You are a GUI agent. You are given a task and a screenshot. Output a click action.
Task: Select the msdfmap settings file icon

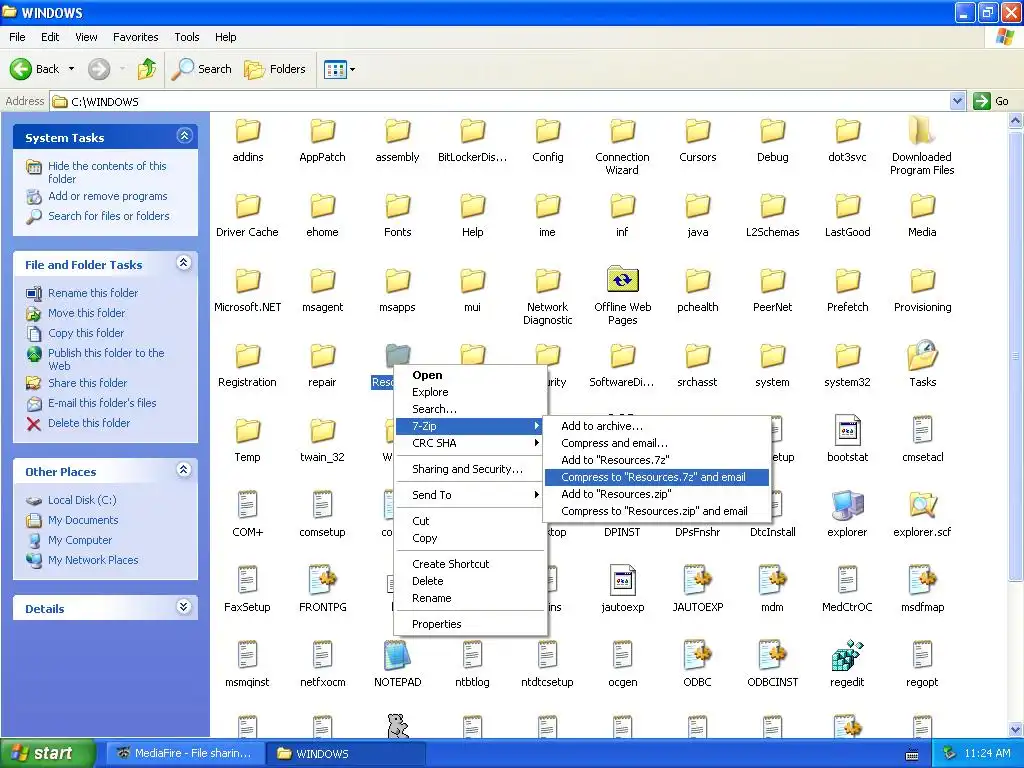pyautogui.click(x=922, y=581)
